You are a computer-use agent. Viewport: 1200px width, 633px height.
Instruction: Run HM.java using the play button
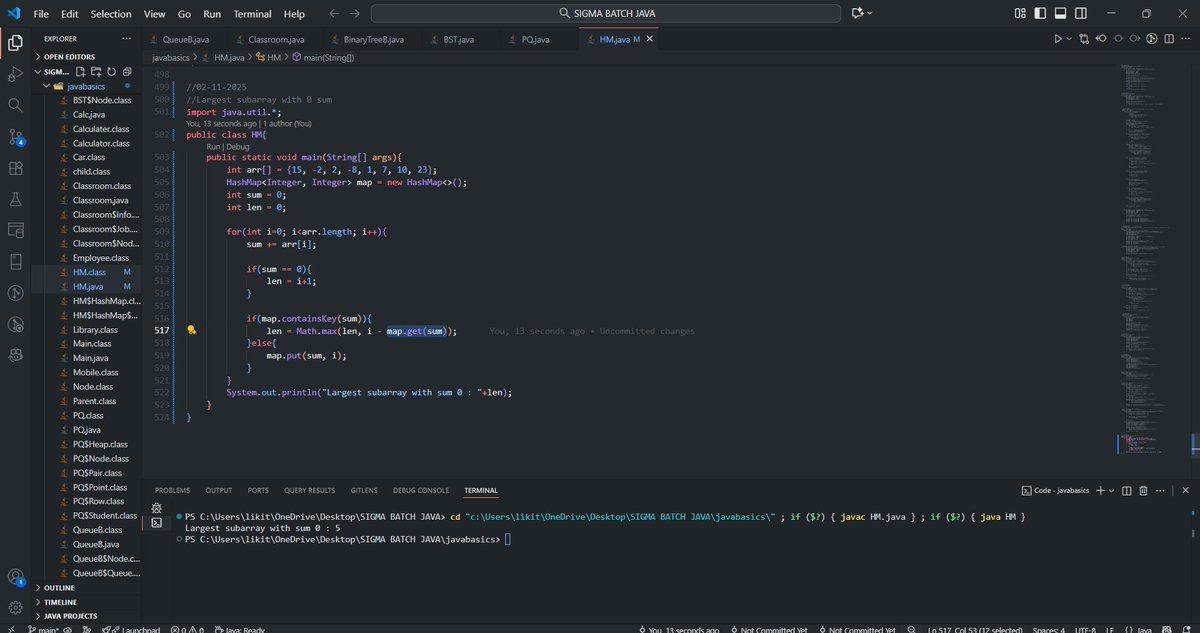[x=1058, y=38]
